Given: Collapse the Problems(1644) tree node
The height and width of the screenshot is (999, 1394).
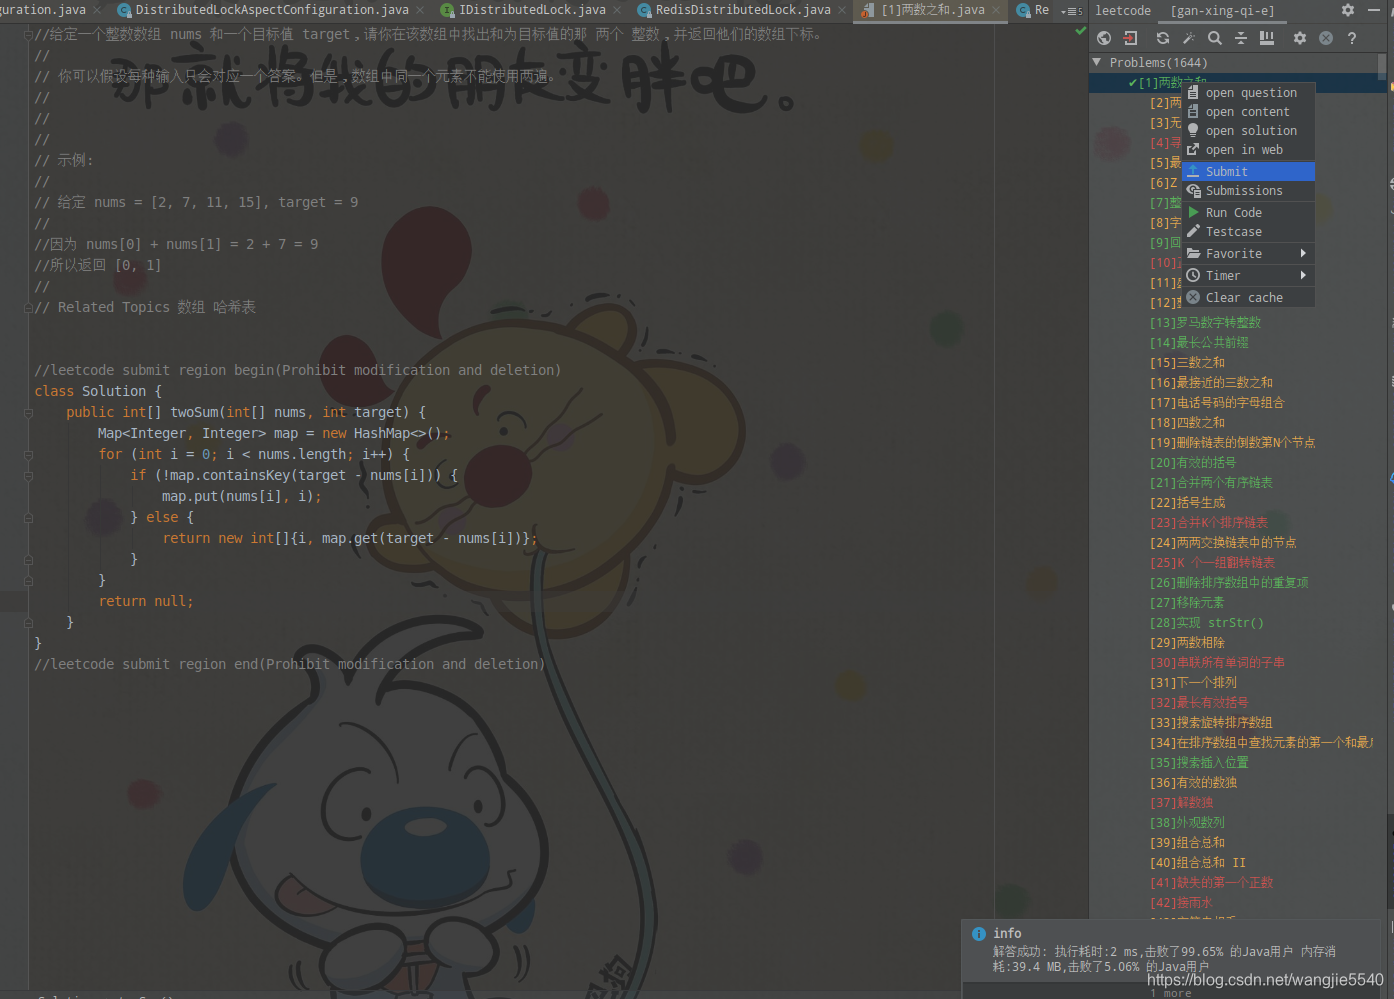Looking at the screenshot, I should tap(1097, 62).
